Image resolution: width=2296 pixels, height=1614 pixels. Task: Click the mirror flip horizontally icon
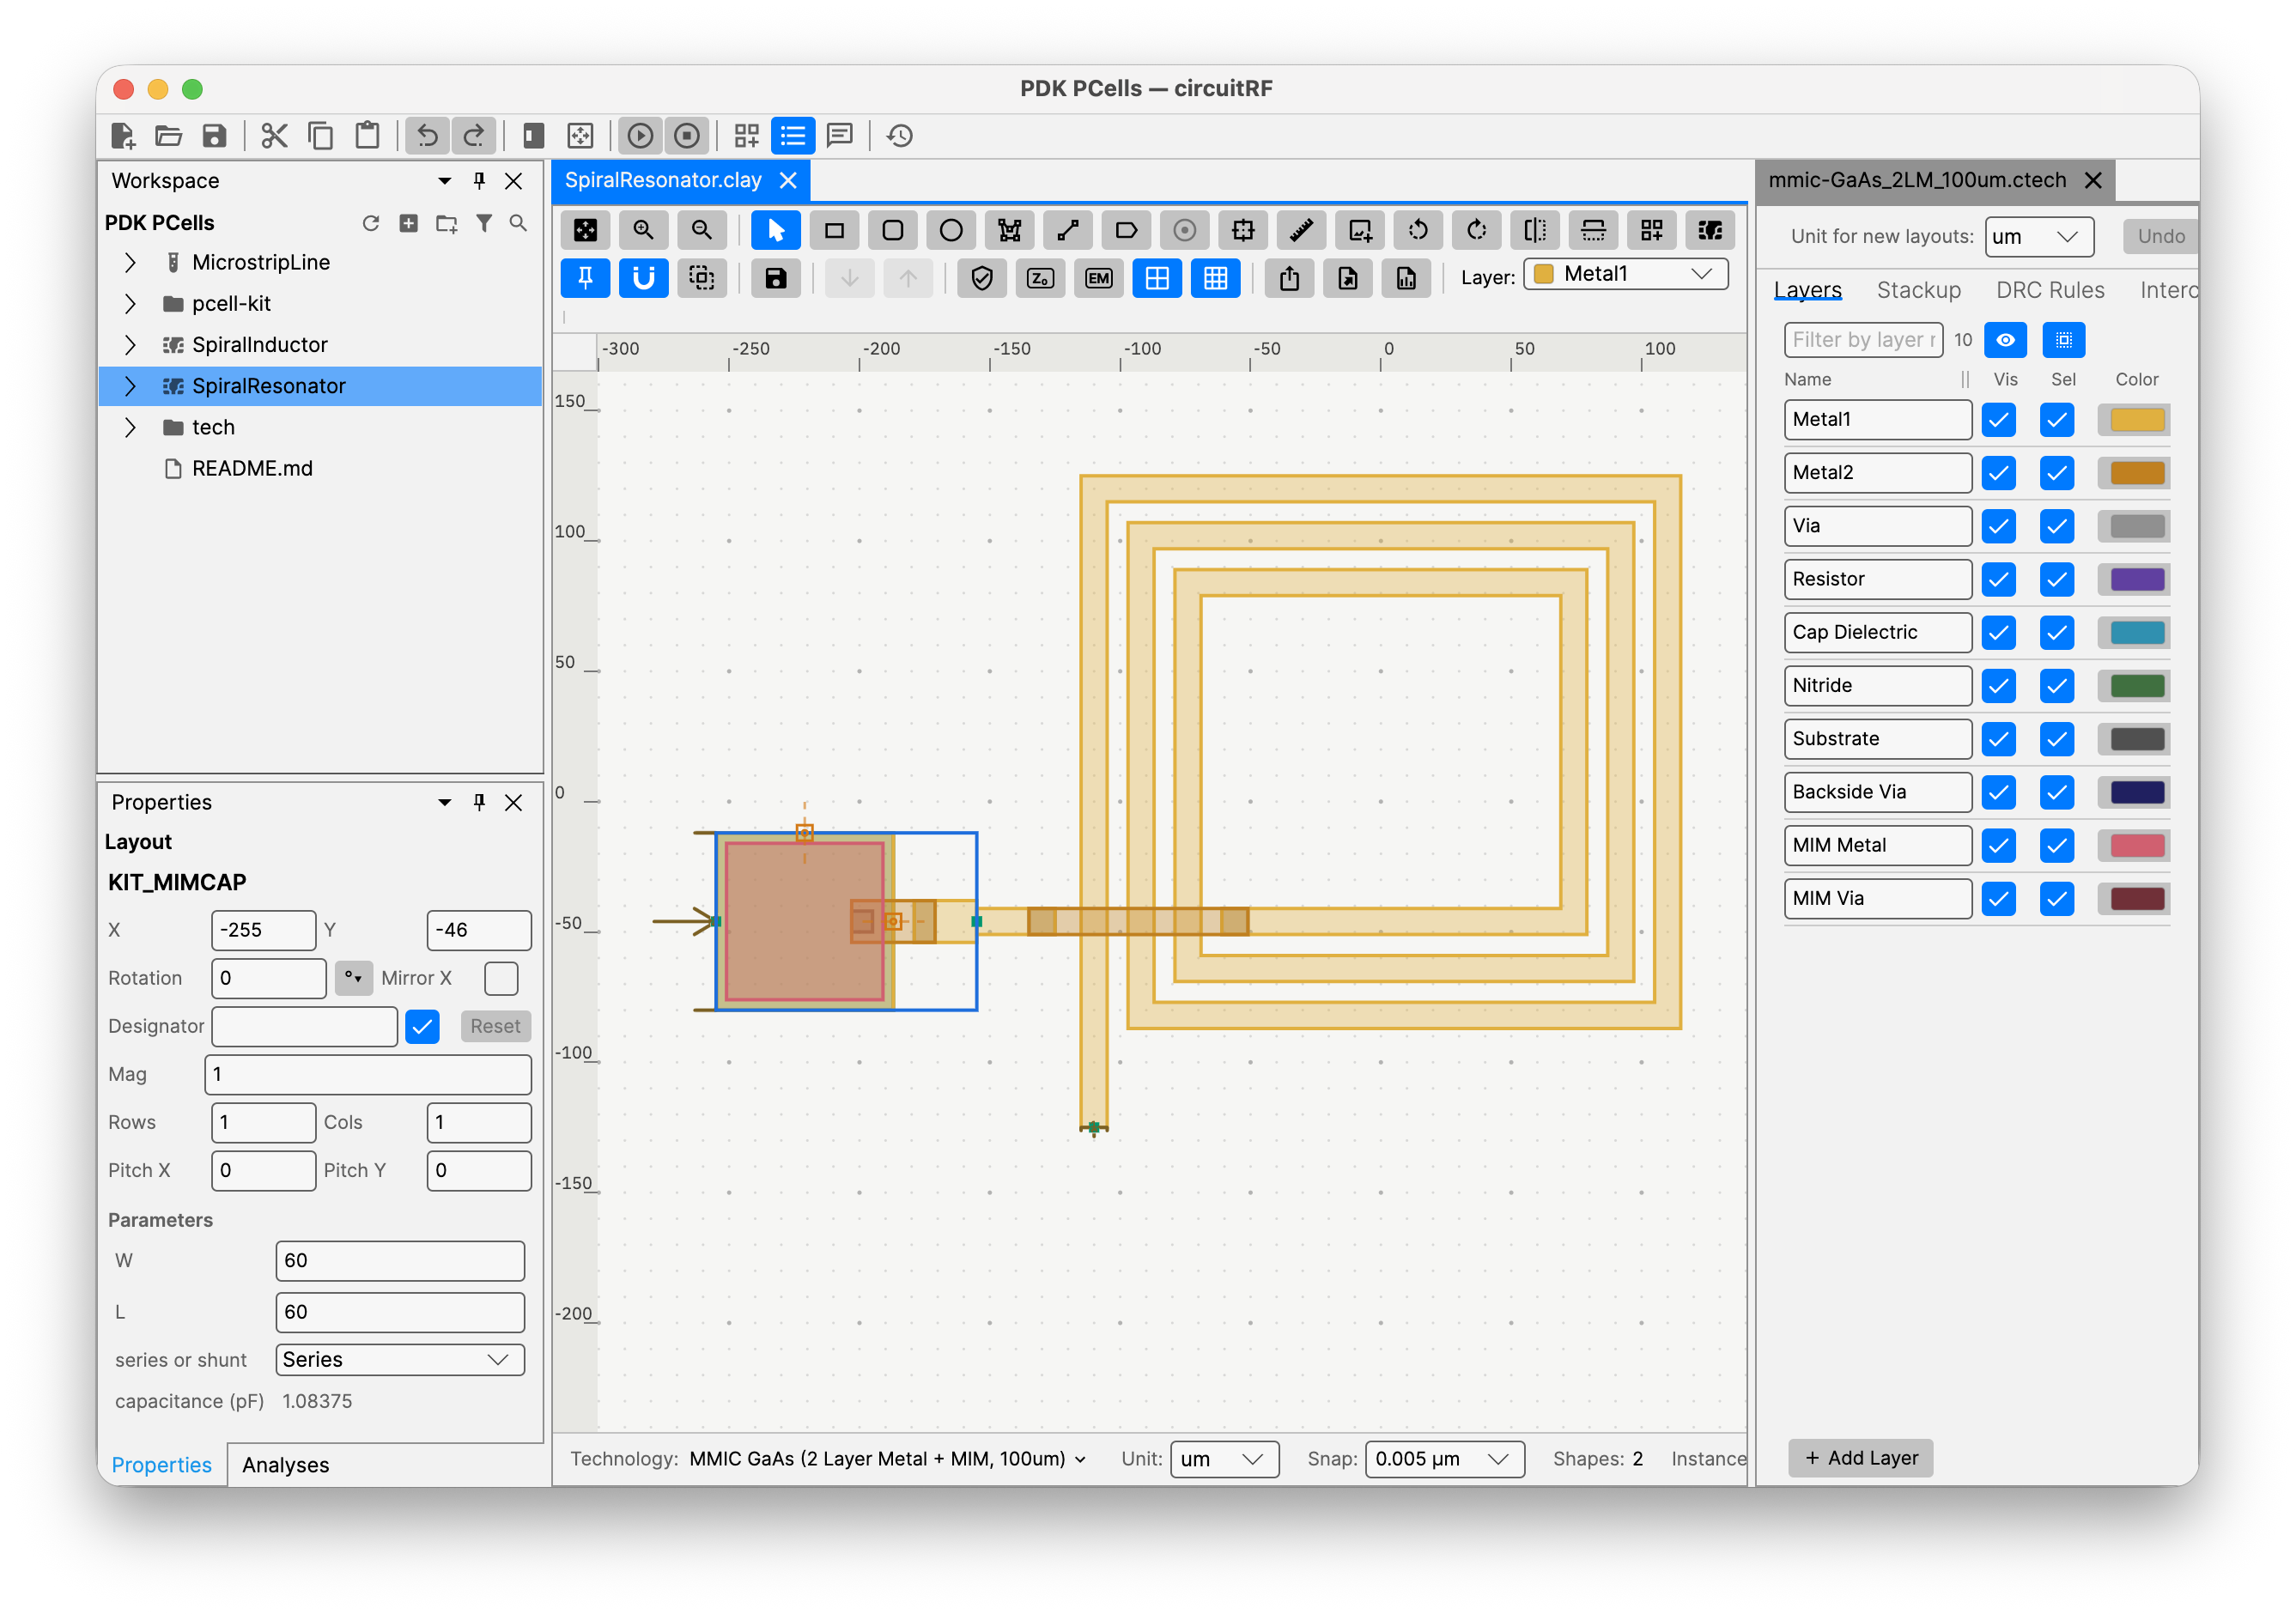tap(1535, 231)
